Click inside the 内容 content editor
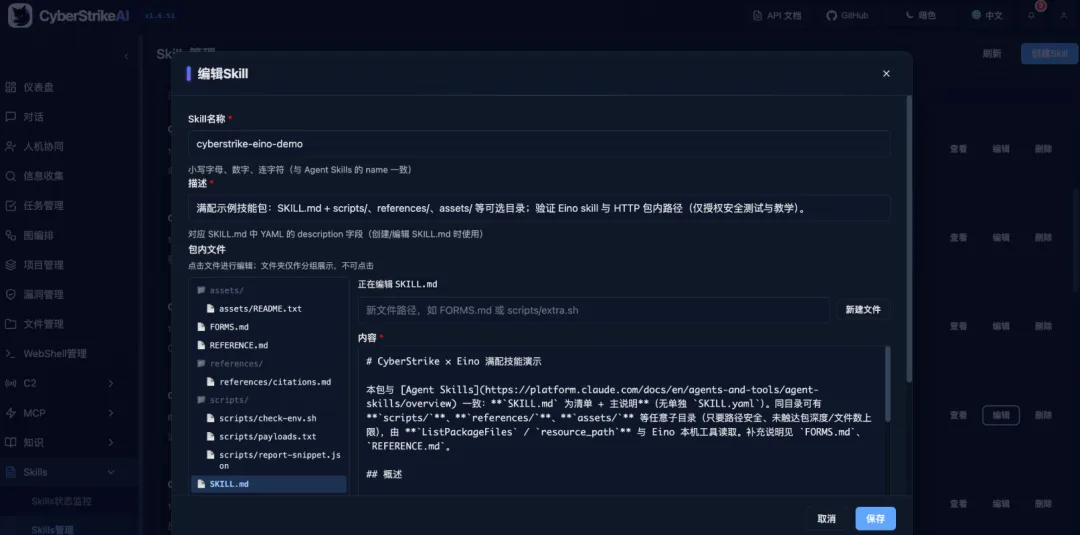Image resolution: width=1080 pixels, height=535 pixels. pos(623,420)
